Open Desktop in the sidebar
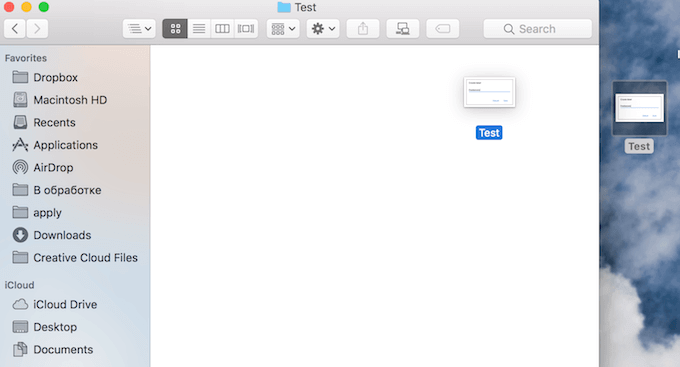The width and height of the screenshot is (680, 367). pyautogui.click(x=55, y=328)
